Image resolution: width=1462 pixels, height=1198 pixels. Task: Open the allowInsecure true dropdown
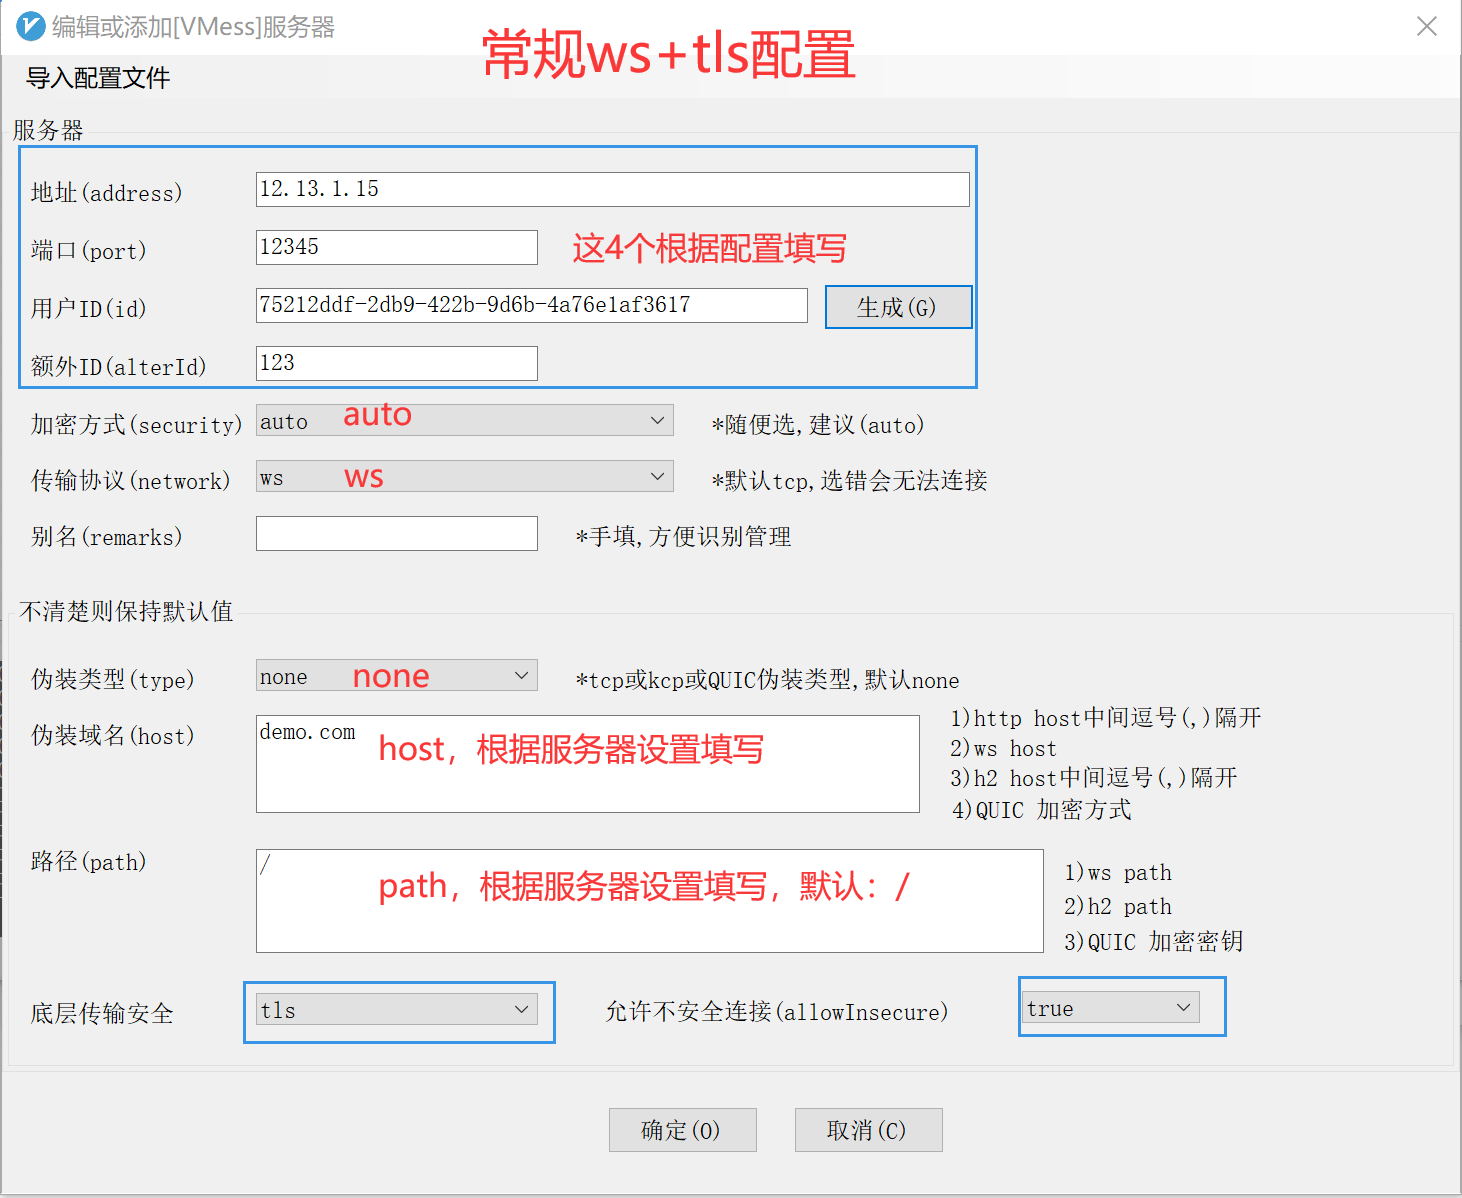tap(1111, 1008)
